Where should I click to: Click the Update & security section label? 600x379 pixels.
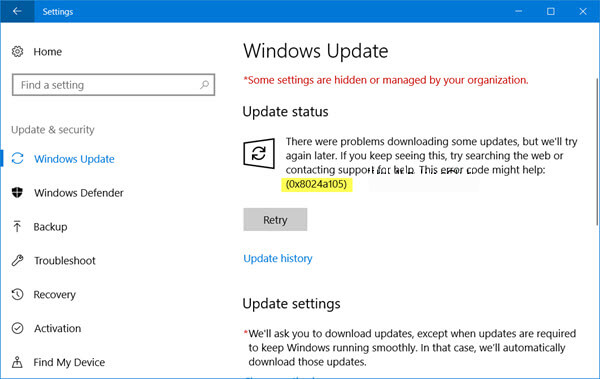(x=53, y=130)
